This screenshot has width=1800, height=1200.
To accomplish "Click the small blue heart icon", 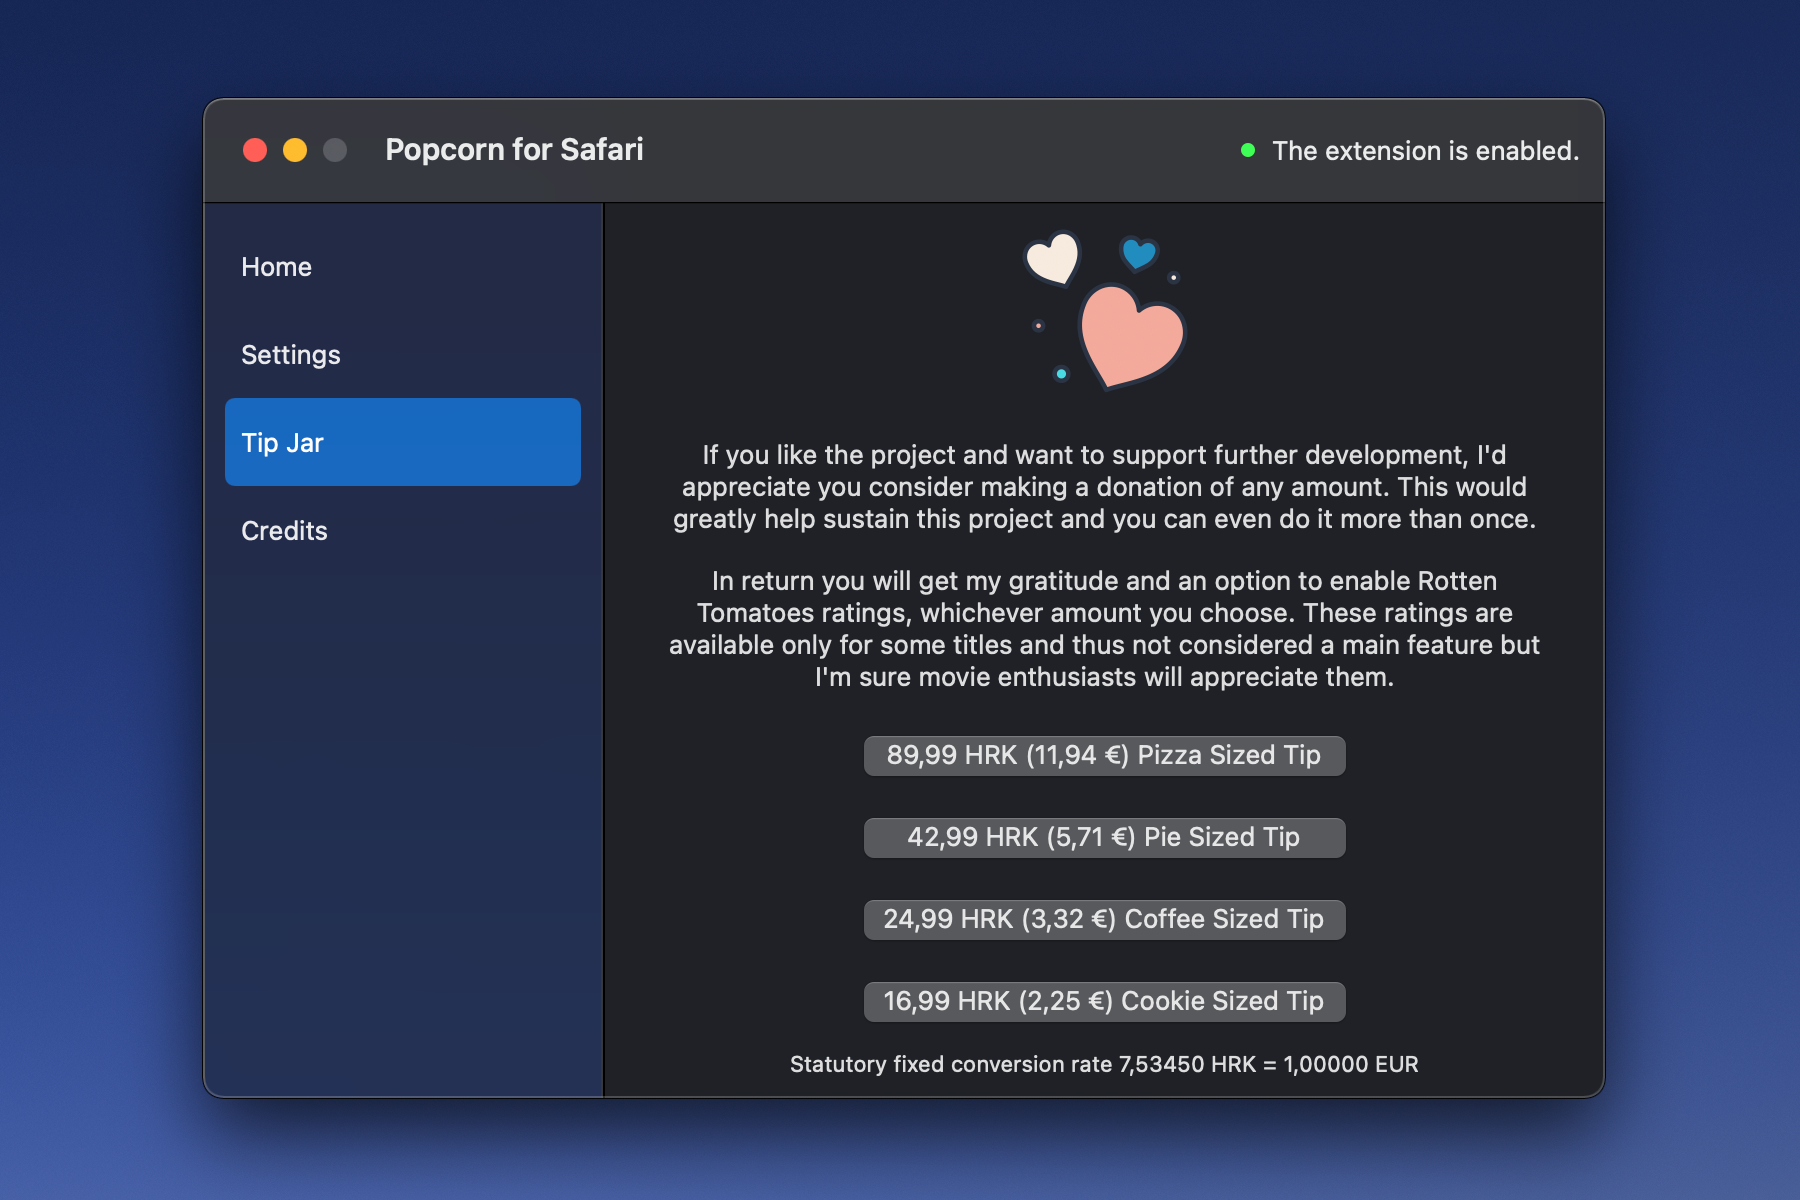I will (x=1138, y=253).
